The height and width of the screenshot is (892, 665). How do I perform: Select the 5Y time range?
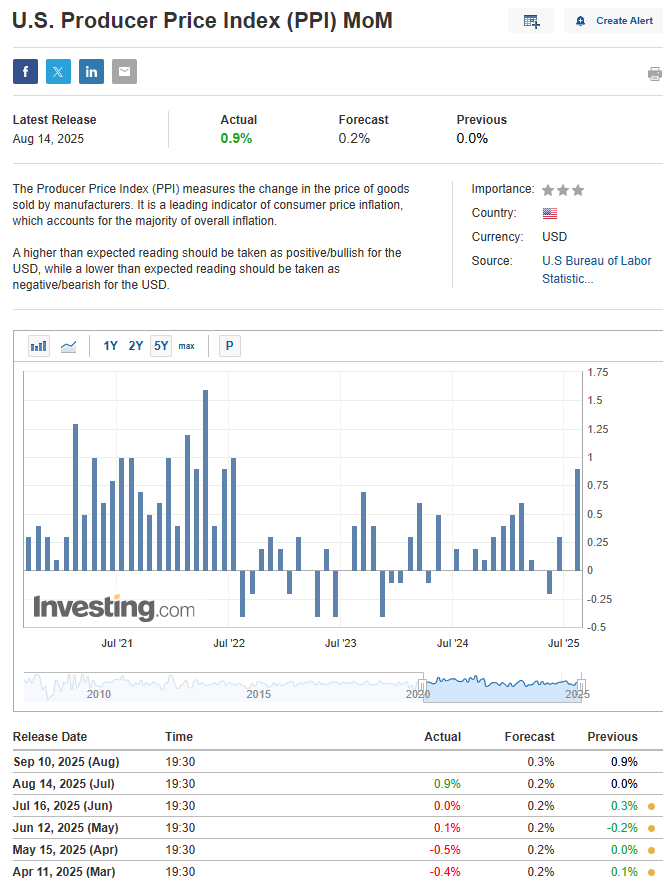[x=161, y=346]
